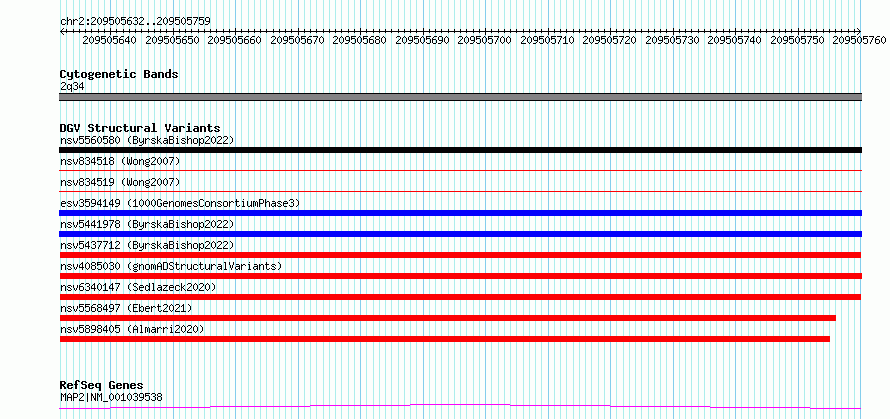Select the nsv6340147 Sedlazeck2020 red bar
This screenshot has height=419, width=890.
point(460,297)
